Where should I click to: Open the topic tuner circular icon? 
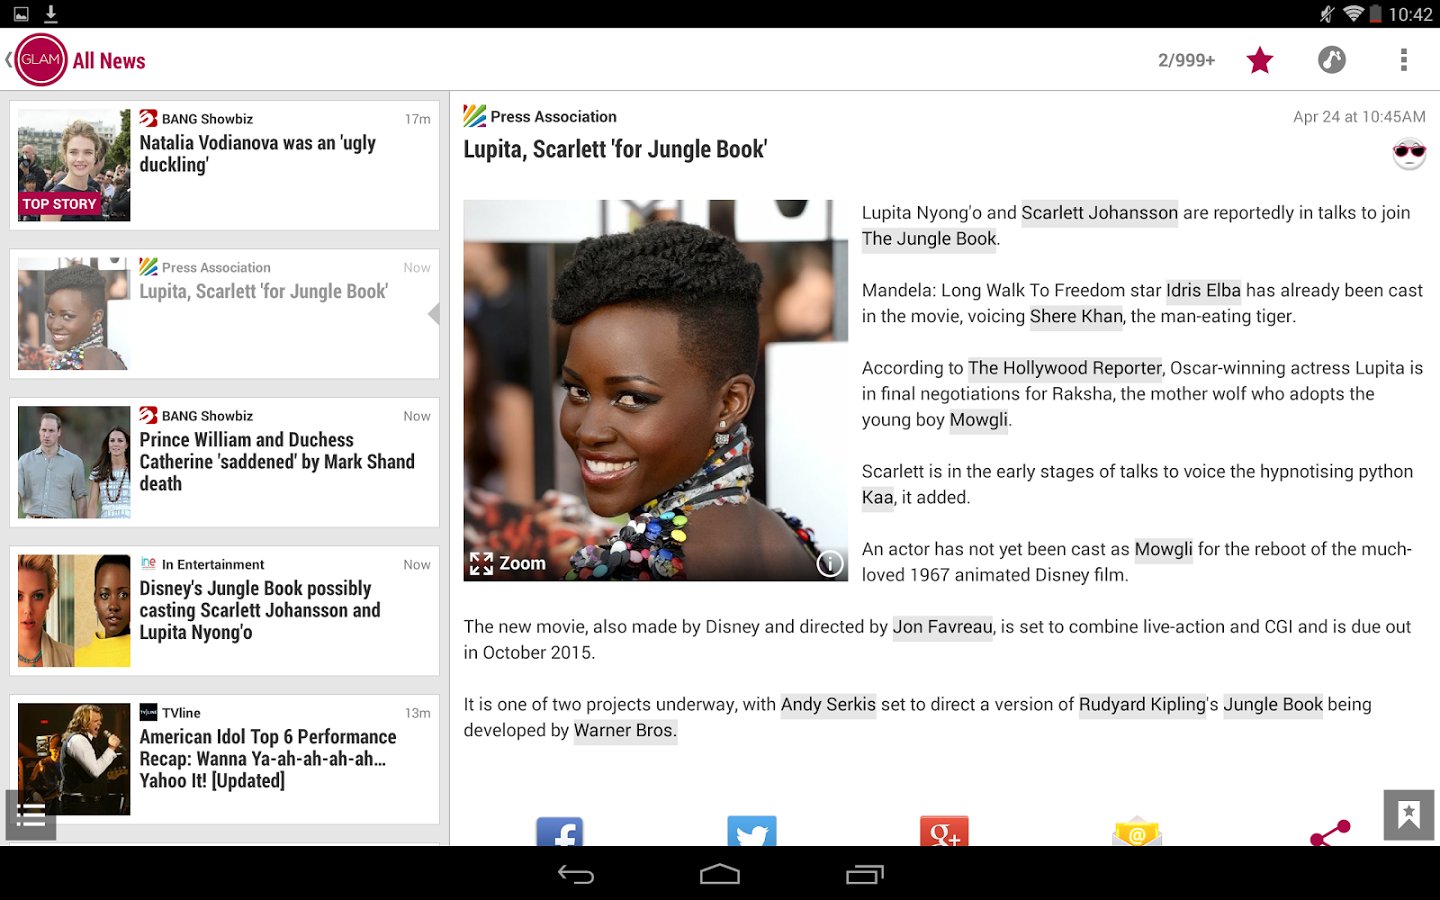pyautogui.click(x=1332, y=60)
